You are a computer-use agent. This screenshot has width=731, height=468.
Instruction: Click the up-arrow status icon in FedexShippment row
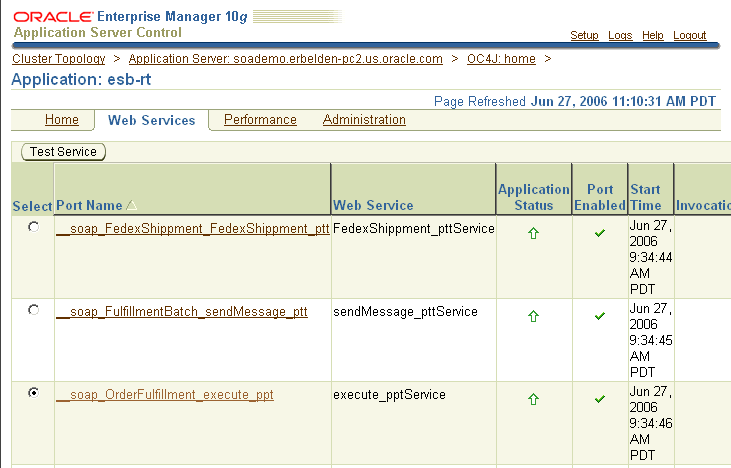[x=533, y=233]
